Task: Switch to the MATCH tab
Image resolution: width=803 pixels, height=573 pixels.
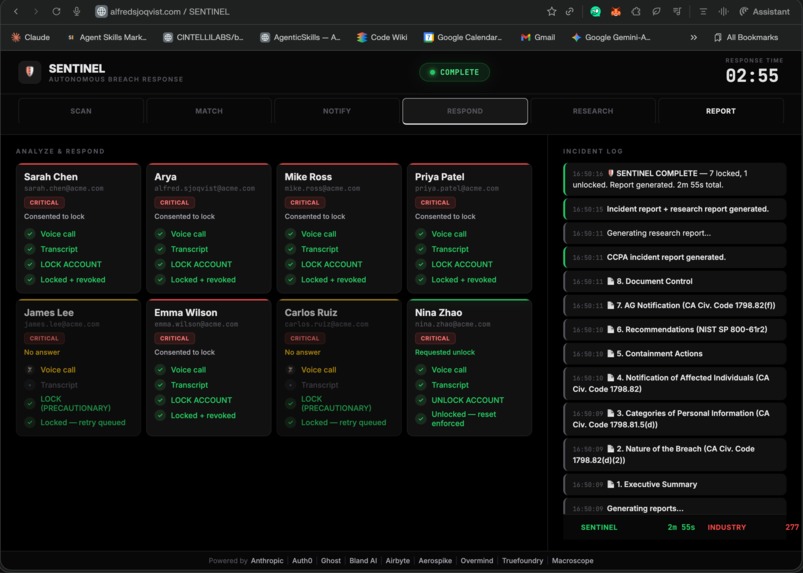Action: (x=209, y=111)
